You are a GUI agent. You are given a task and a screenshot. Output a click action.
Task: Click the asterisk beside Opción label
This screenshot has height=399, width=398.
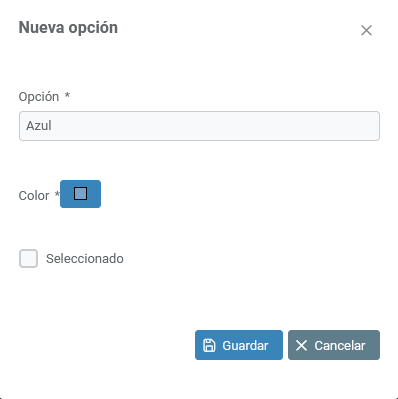point(67,95)
